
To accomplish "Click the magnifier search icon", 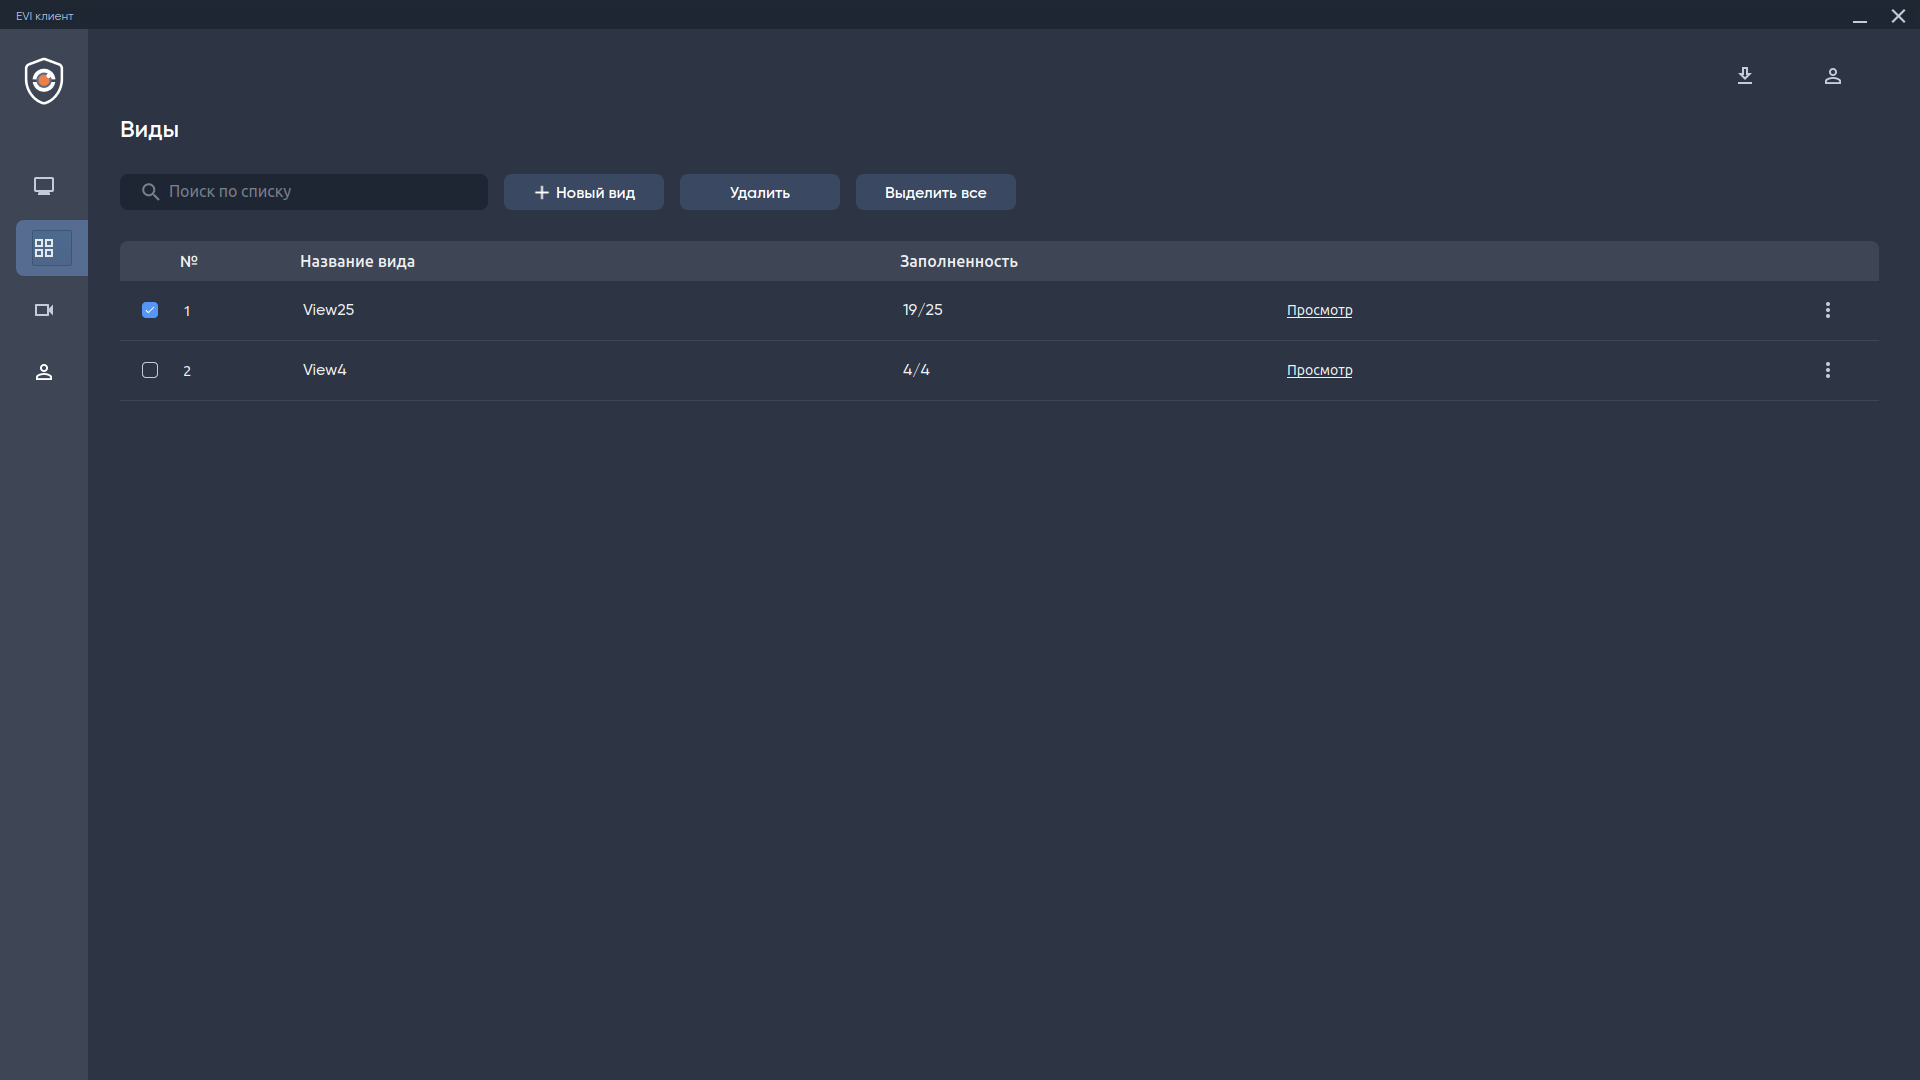I will click(x=150, y=192).
